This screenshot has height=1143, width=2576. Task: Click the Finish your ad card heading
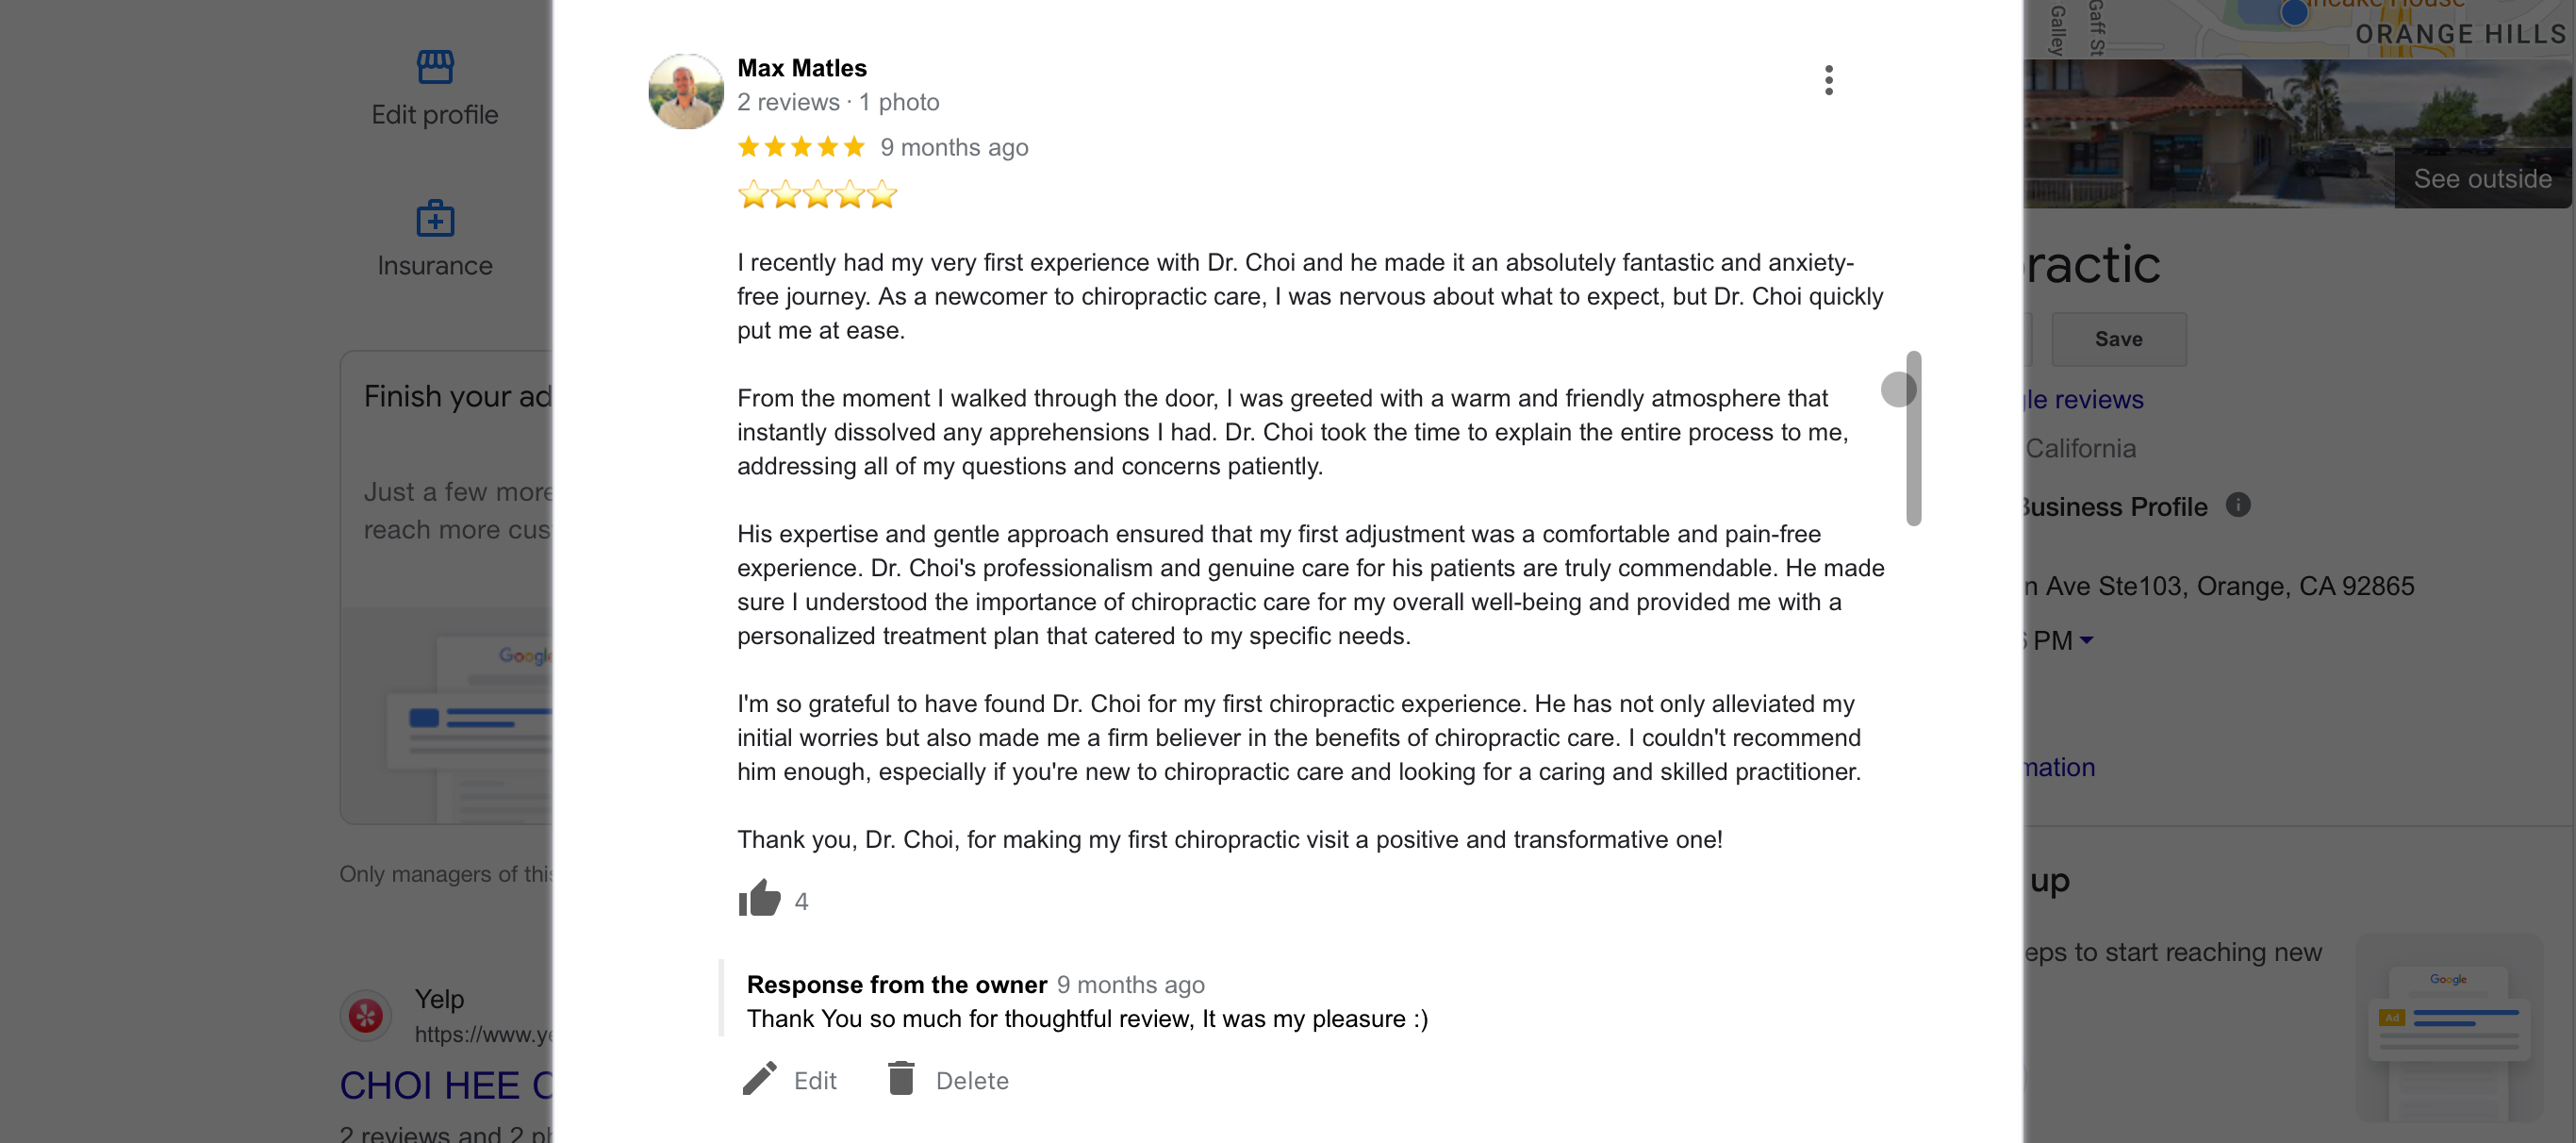pyautogui.click(x=457, y=396)
